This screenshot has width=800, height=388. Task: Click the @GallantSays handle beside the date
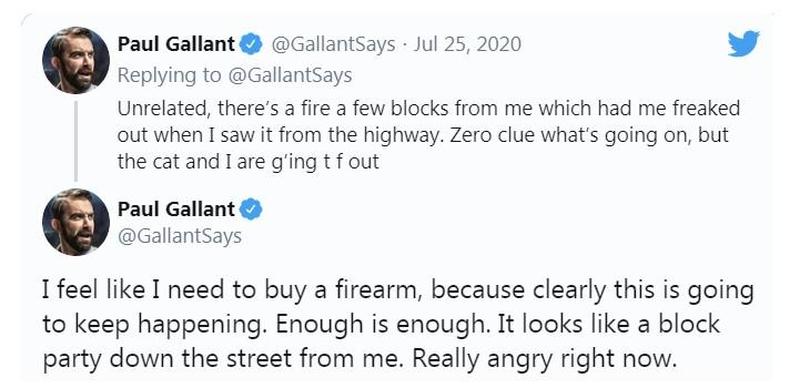333,45
